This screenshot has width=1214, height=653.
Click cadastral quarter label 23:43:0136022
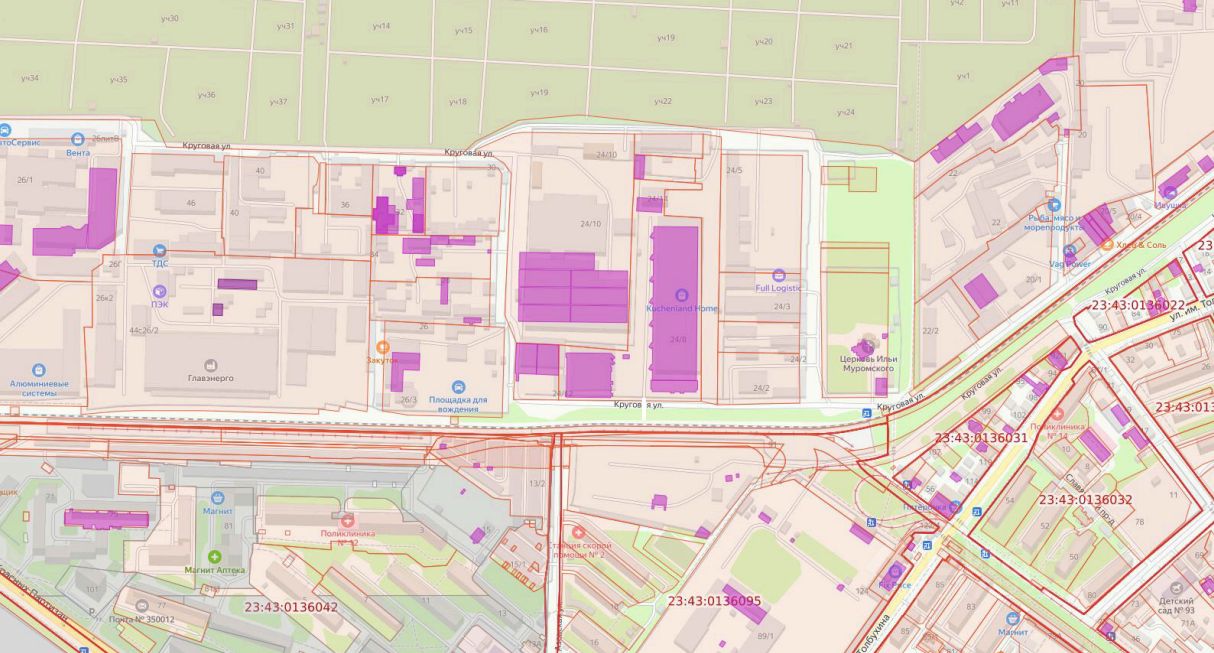click(x=1137, y=304)
